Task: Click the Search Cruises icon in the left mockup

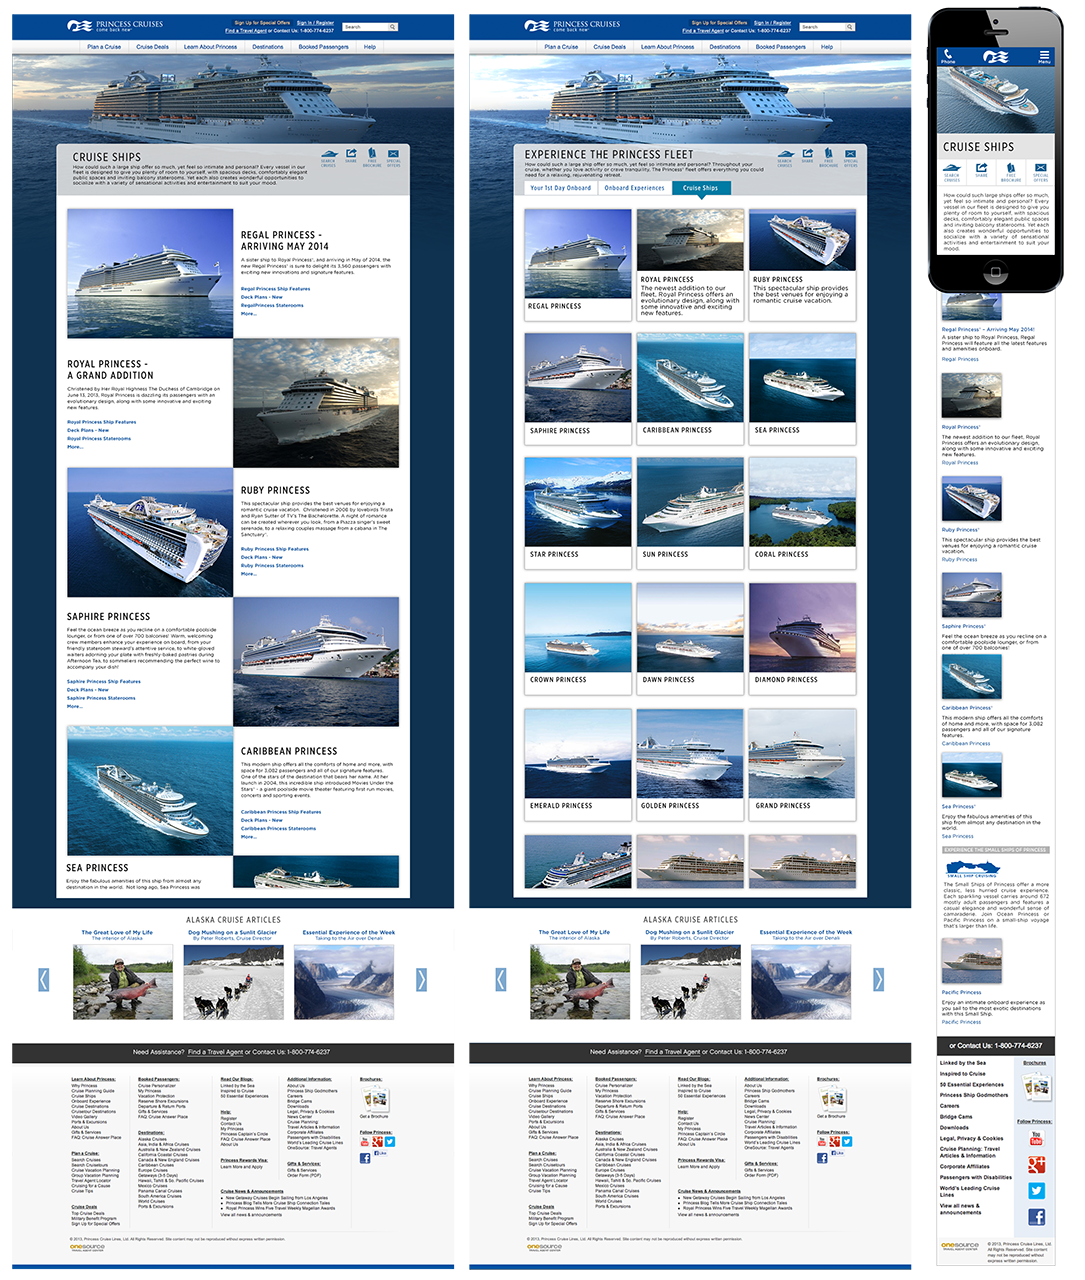Action: [328, 159]
